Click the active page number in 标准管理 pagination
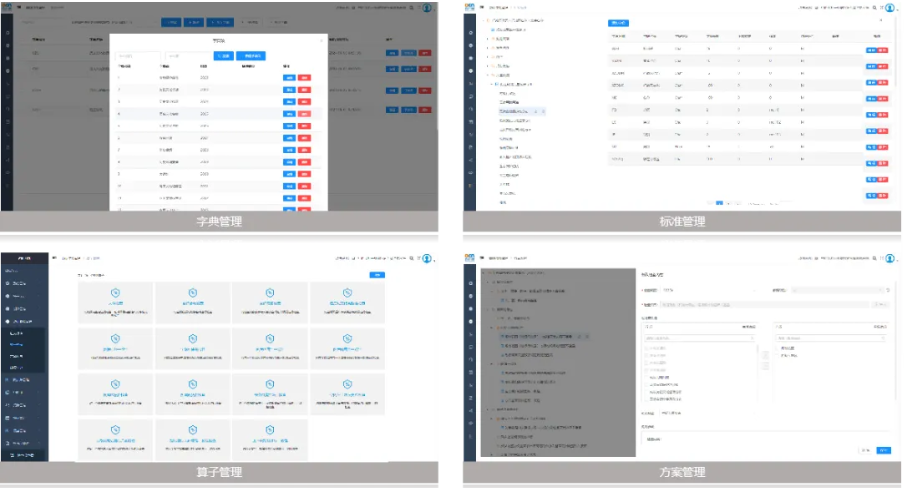This screenshot has width=904, height=488. (719, 203)
